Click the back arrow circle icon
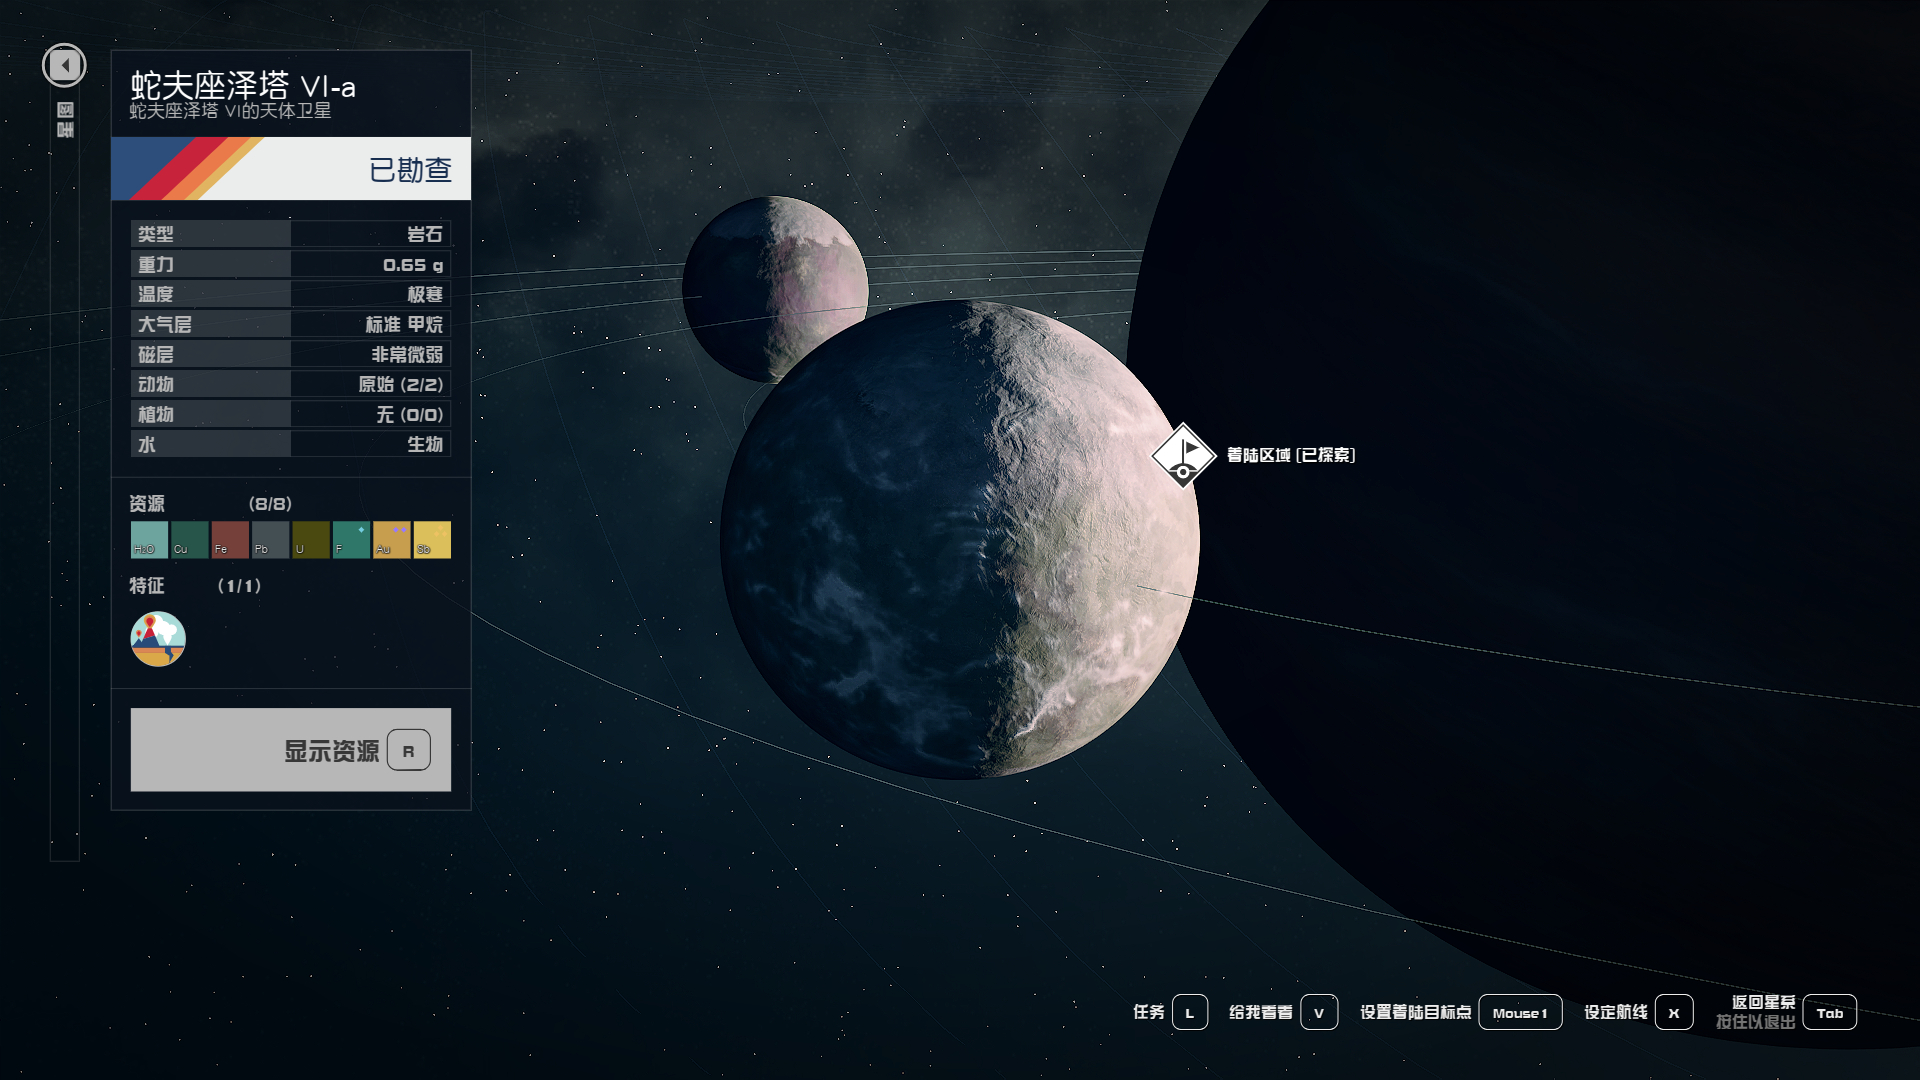 pos(64,66)
